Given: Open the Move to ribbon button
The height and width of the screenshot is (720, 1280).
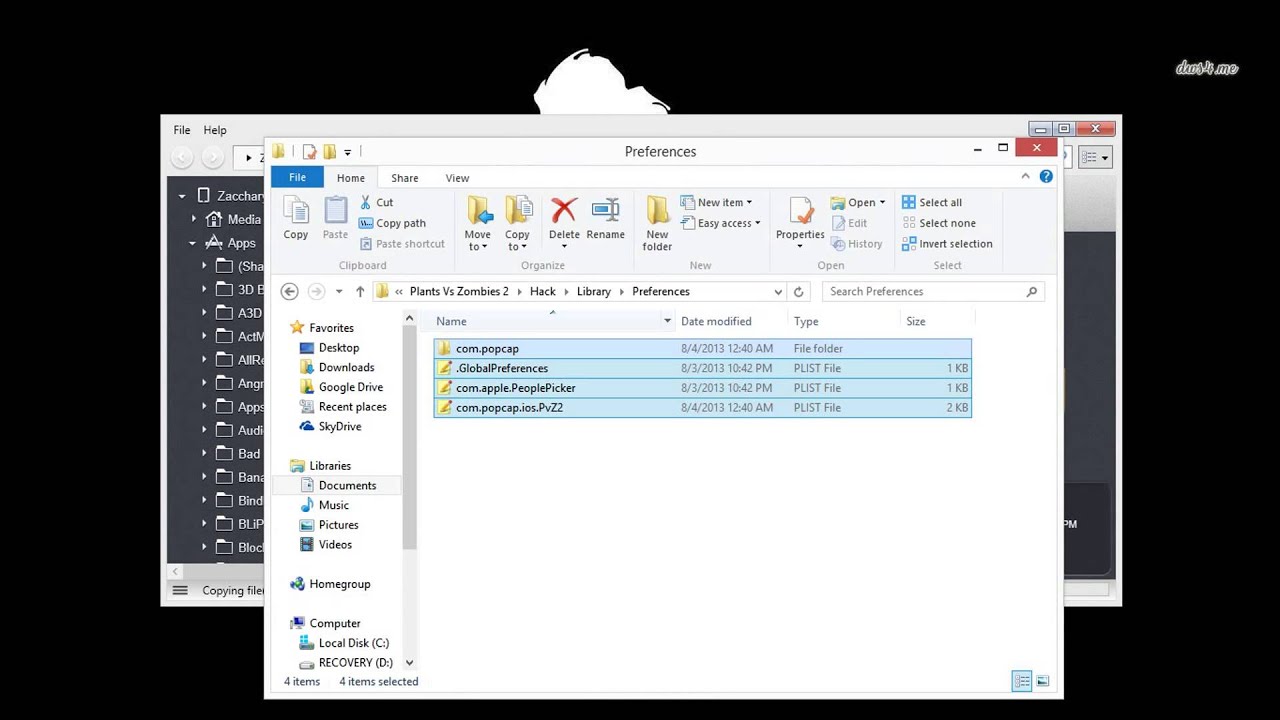Looking at the screenshot, I should [x=478, y=223].
